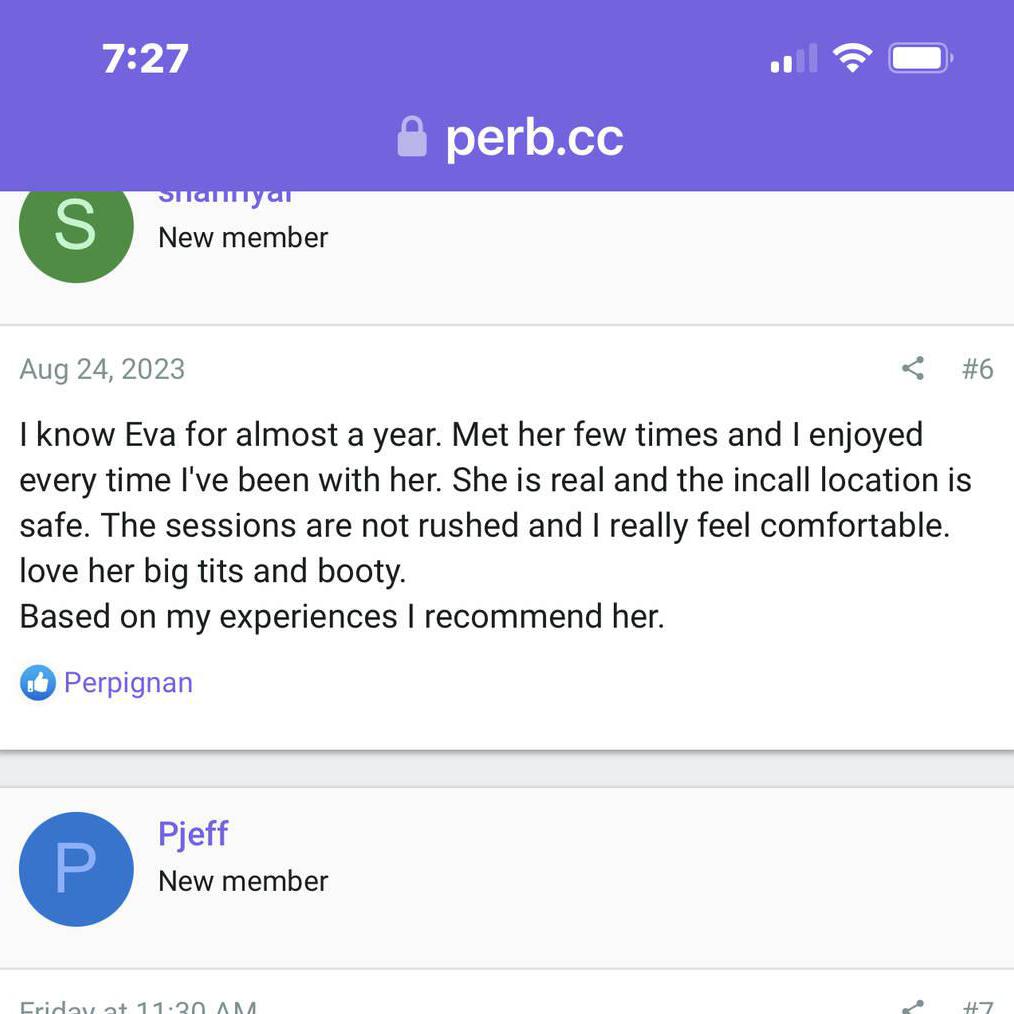Share post #7 using its share icon
The image size is (1014, 1014).
[x=912, y=1007]
